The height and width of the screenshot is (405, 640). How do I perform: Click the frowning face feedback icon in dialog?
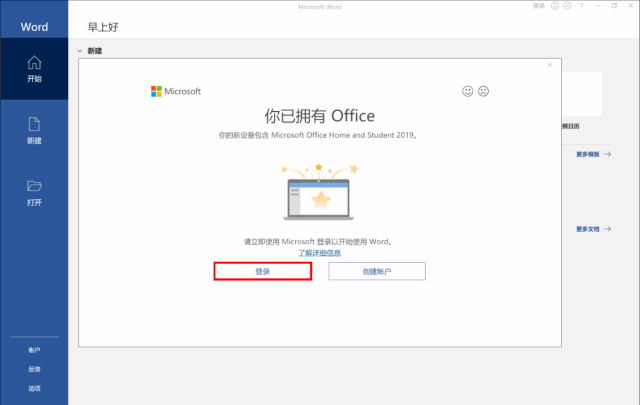(x=483, y=91)
